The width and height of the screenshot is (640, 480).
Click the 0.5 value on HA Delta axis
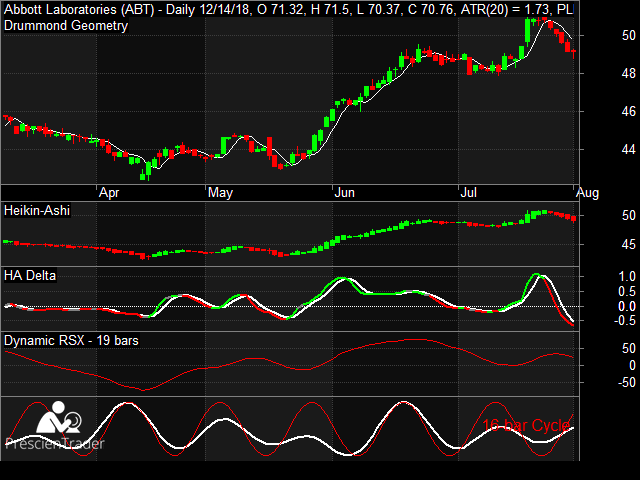627,291
